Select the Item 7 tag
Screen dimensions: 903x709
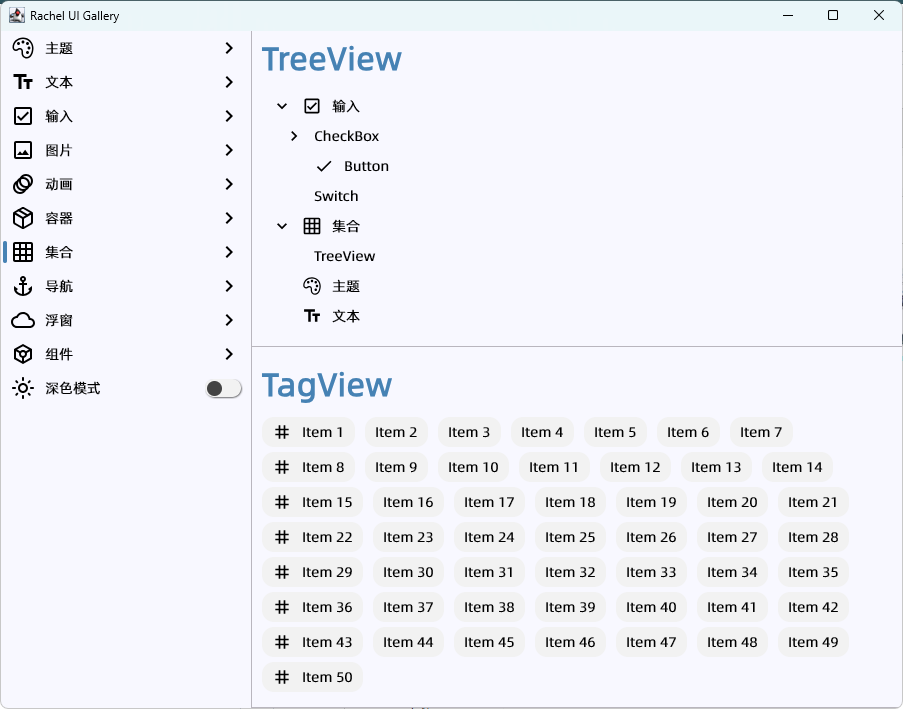tap(761, 432)
